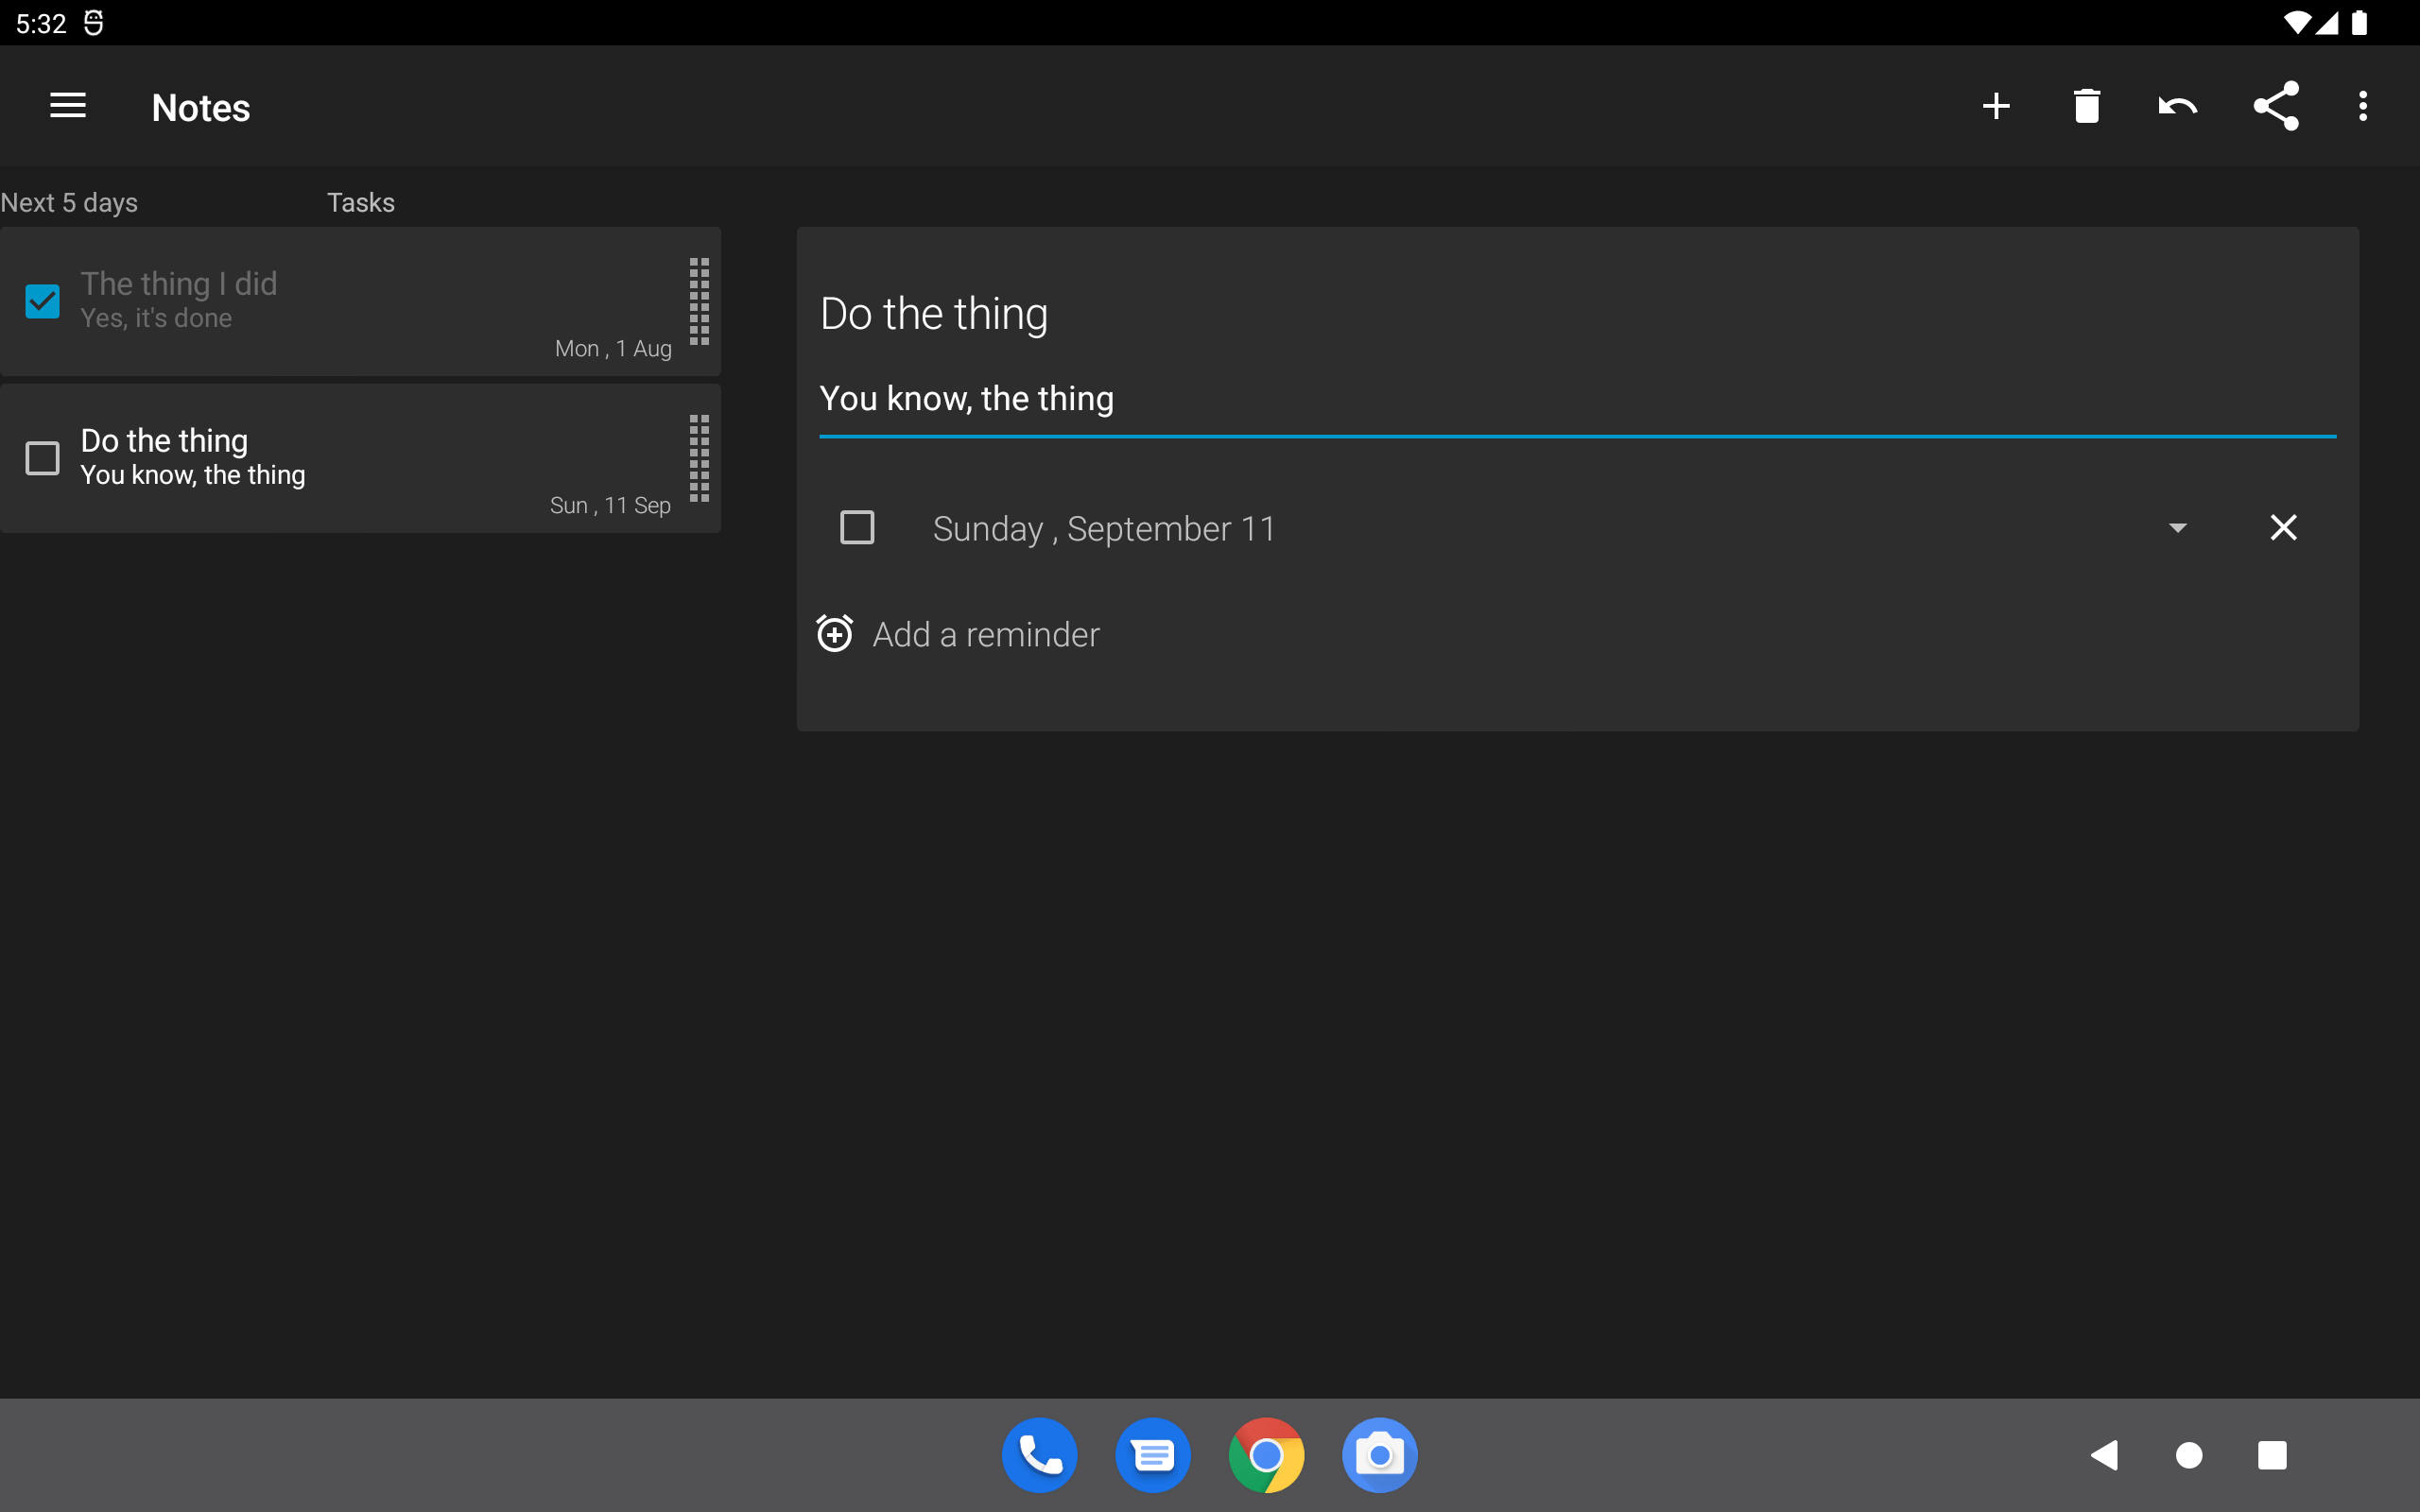Uncheck 'The thing I did' task
This screenshot has width=2420, height=1512.
point(43,301)
